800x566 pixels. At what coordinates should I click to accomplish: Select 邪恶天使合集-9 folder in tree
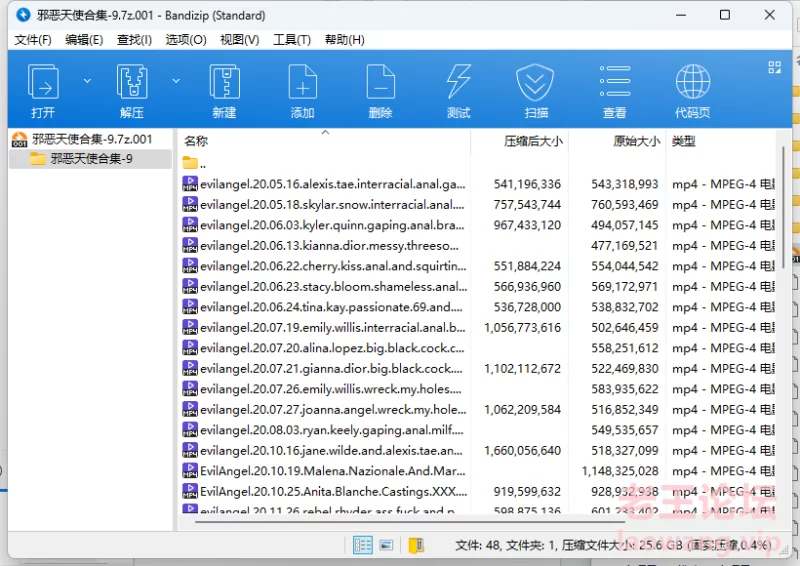tap(91, 159)
